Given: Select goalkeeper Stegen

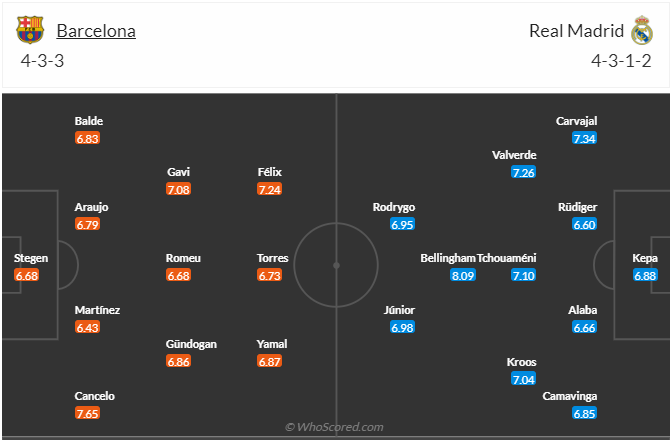Looking at the screenshot, I should pos(30,258).
